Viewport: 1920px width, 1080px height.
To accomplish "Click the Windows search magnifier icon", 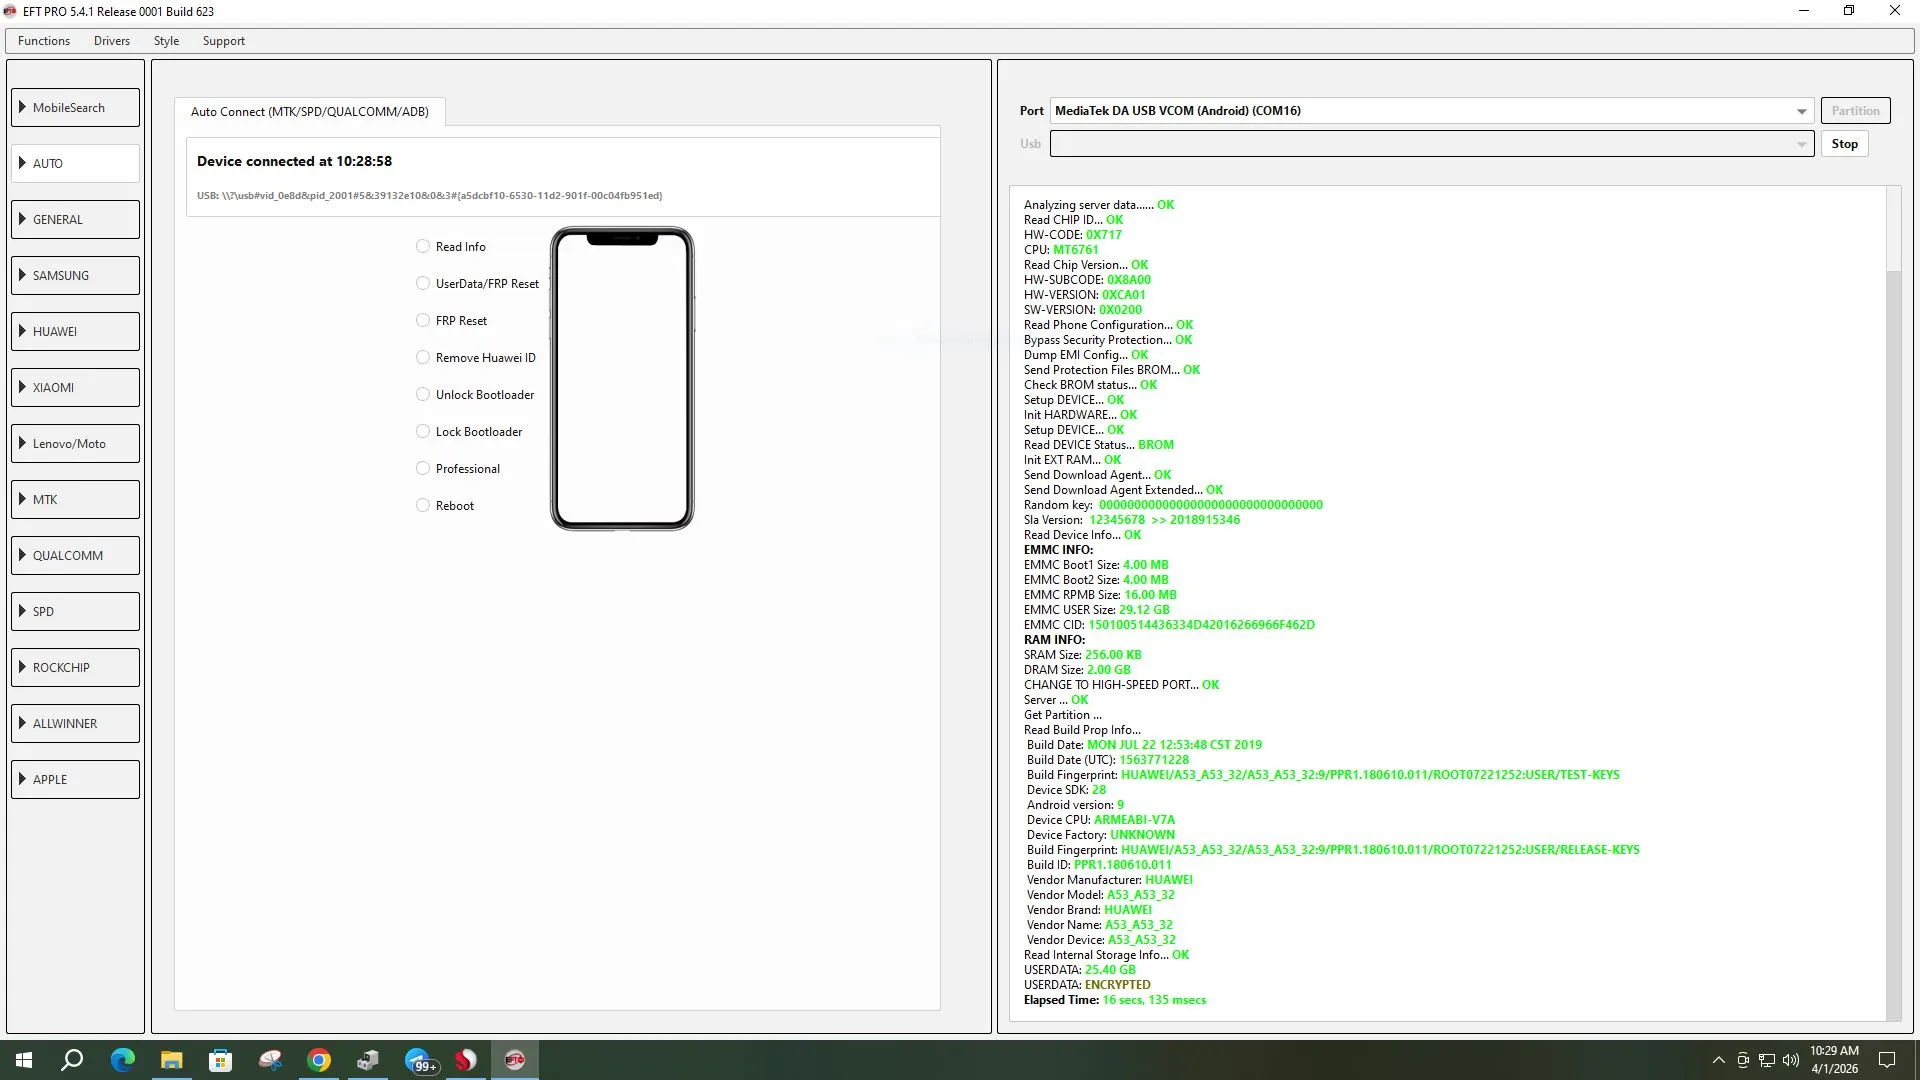I will pyautogui.click(x=72, y=1060).
